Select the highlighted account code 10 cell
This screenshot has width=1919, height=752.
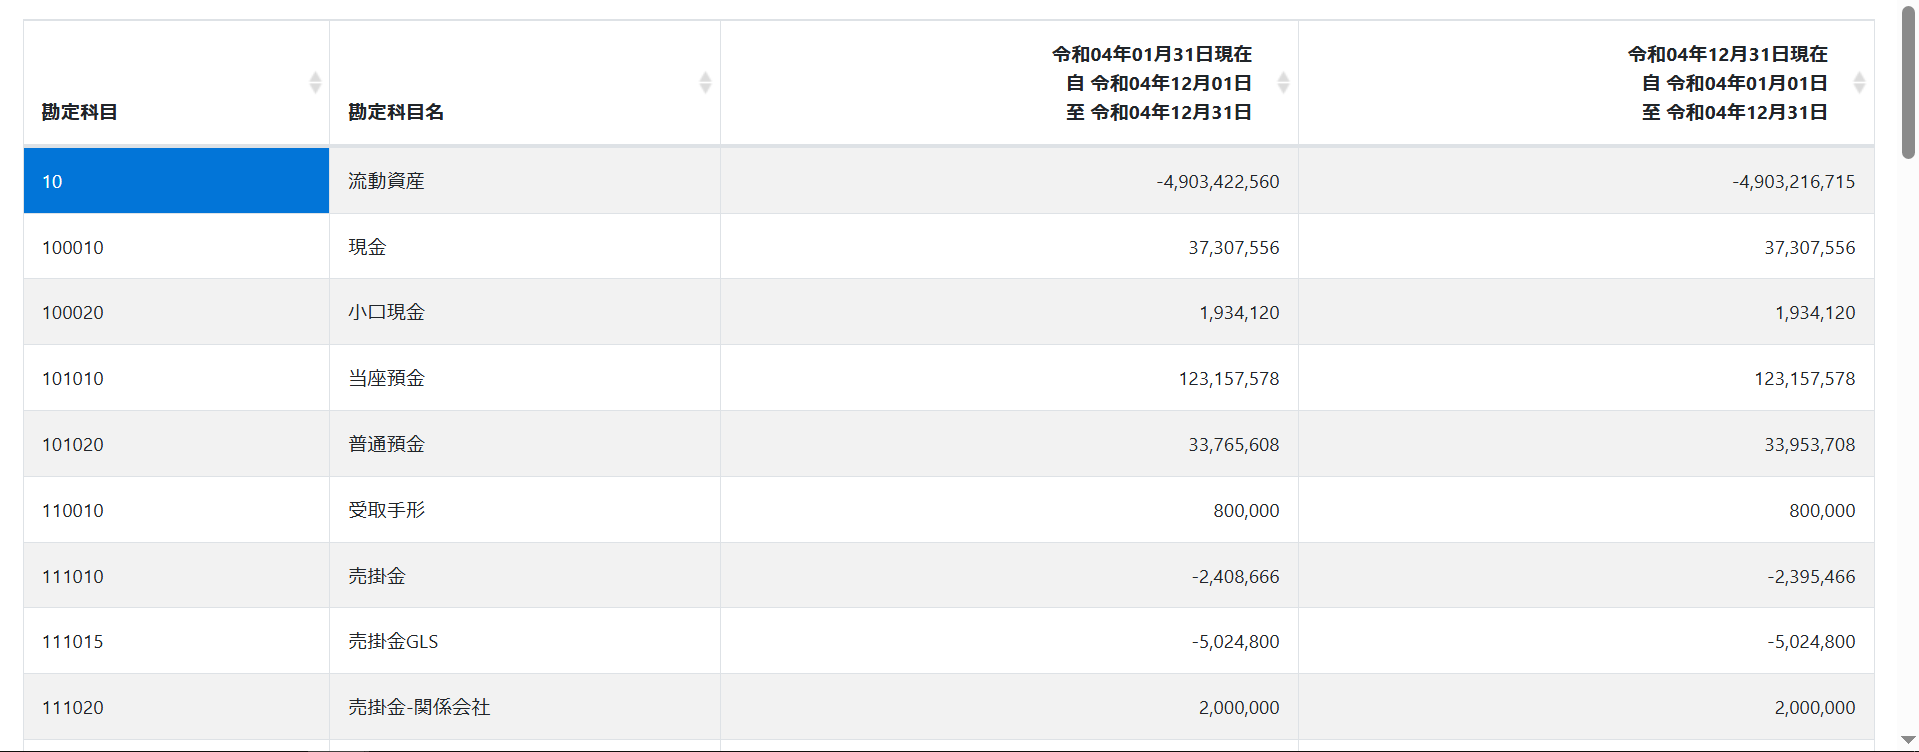pyautogui.click(x=176, y=181)
